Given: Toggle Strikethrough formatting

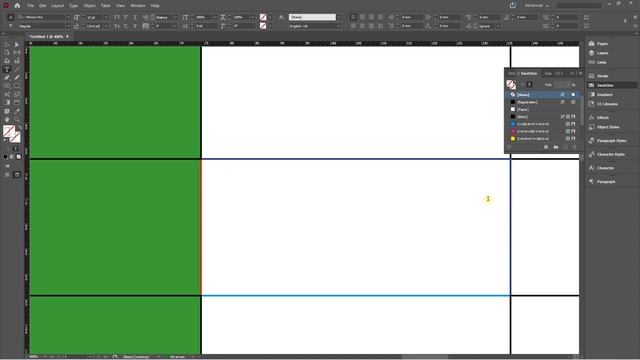Looking at the screenshot, I should 135,26.
